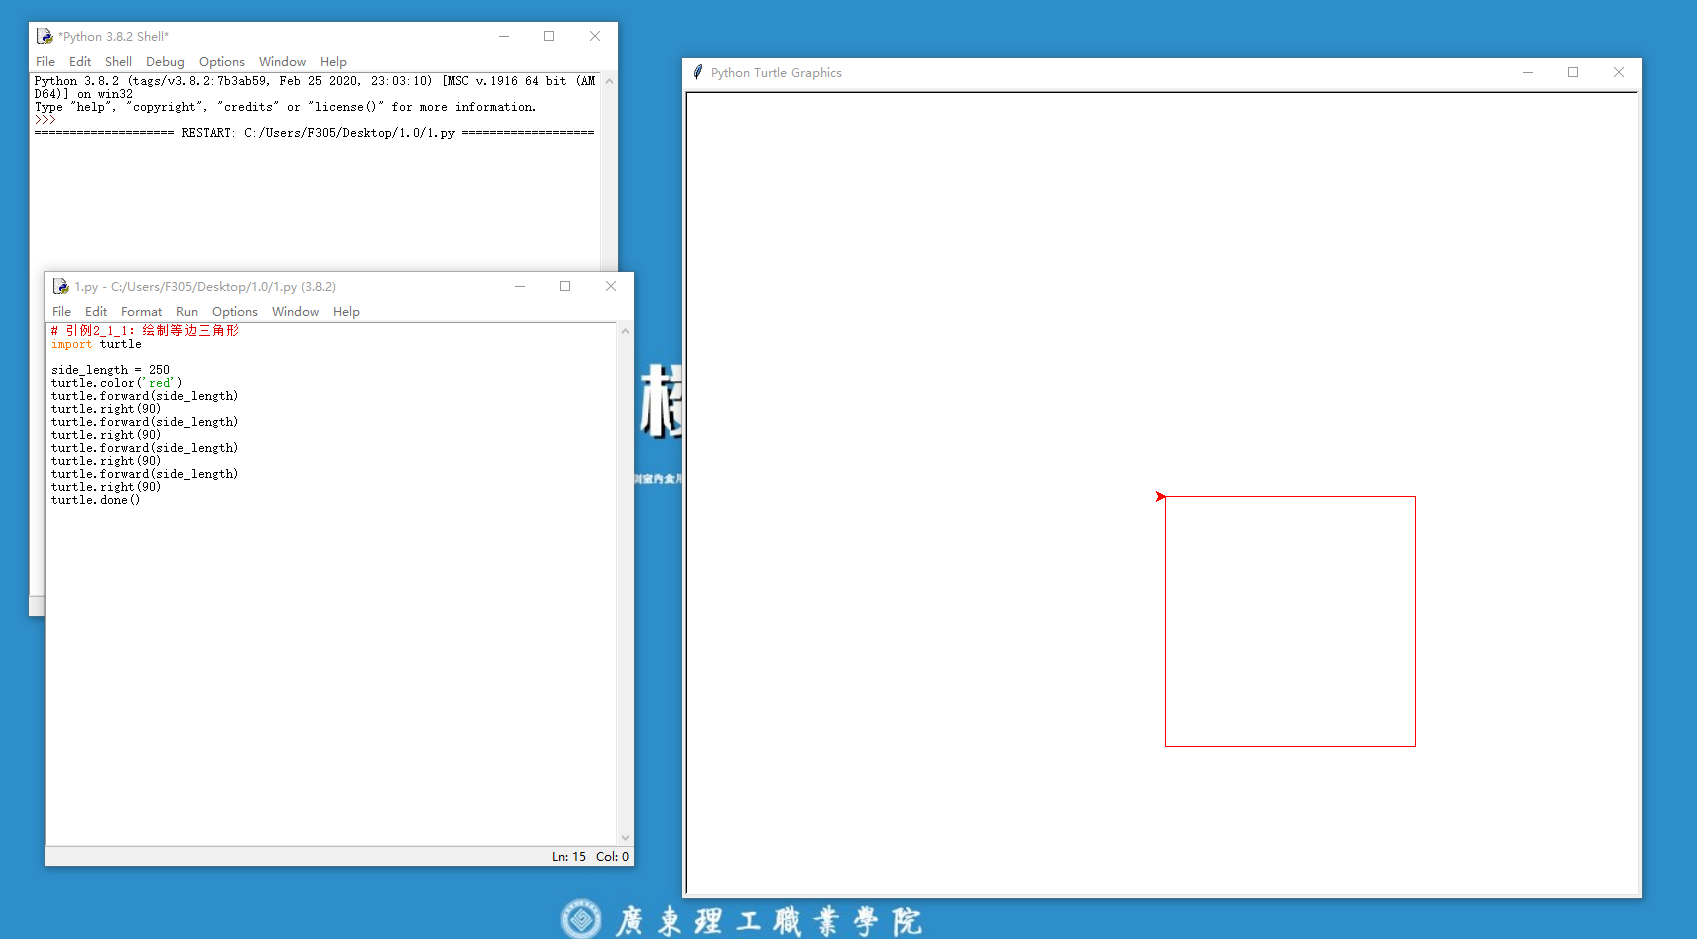Maximize the Python Turtle Graphics window
The height and width of the screenshot is (939, 1697).
1573,72
